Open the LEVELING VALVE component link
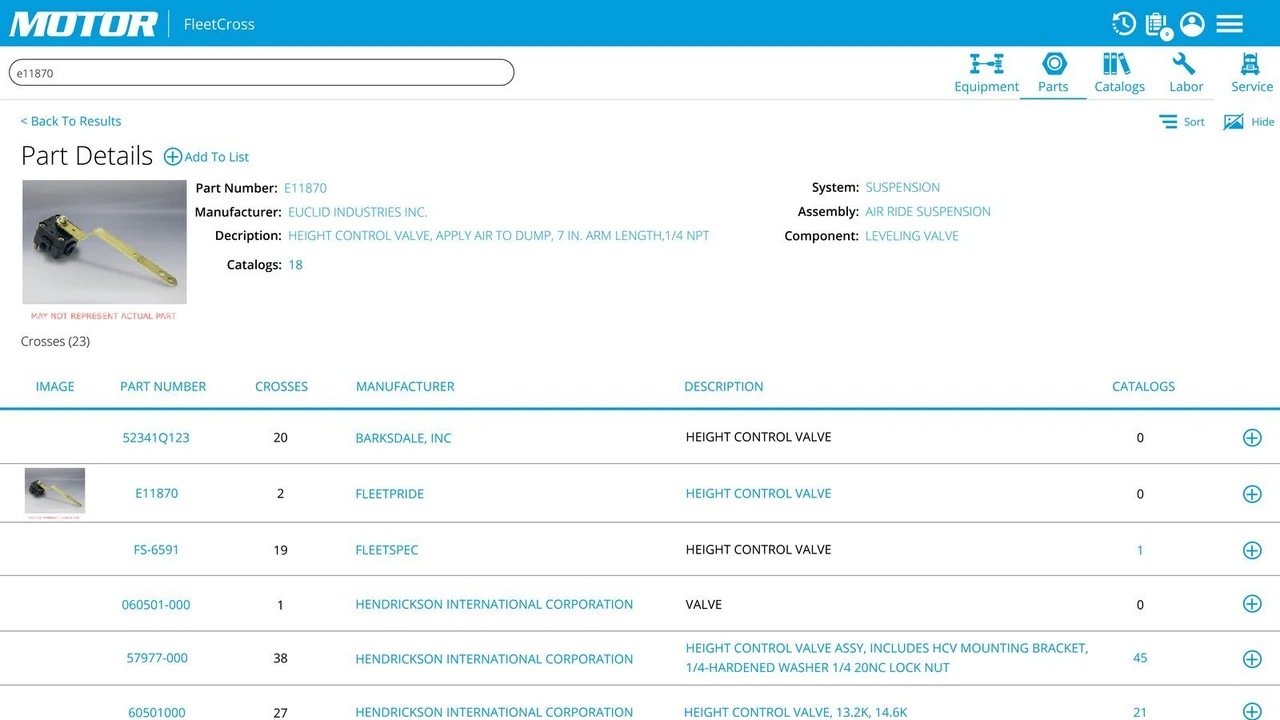 [912, 236]
